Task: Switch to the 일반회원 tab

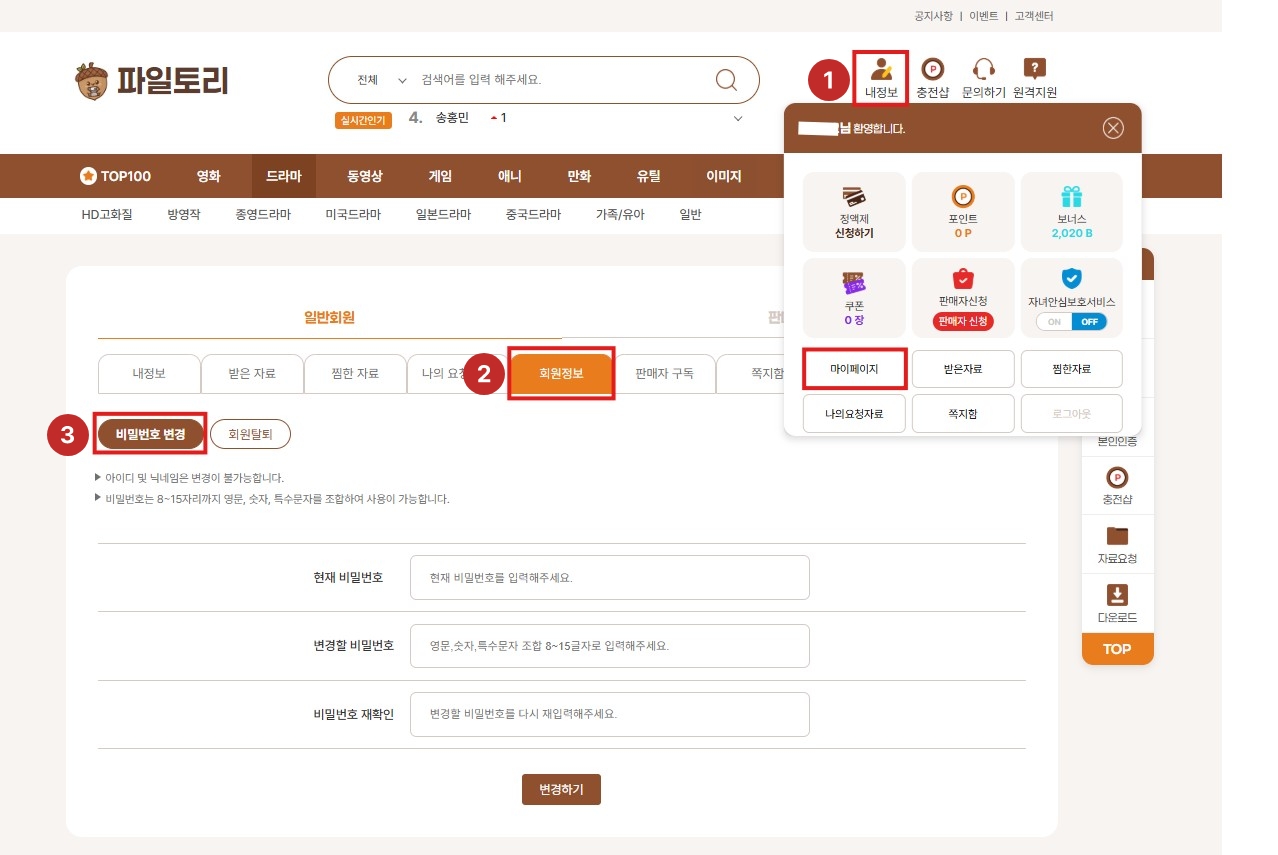Action: click(330, 318)
